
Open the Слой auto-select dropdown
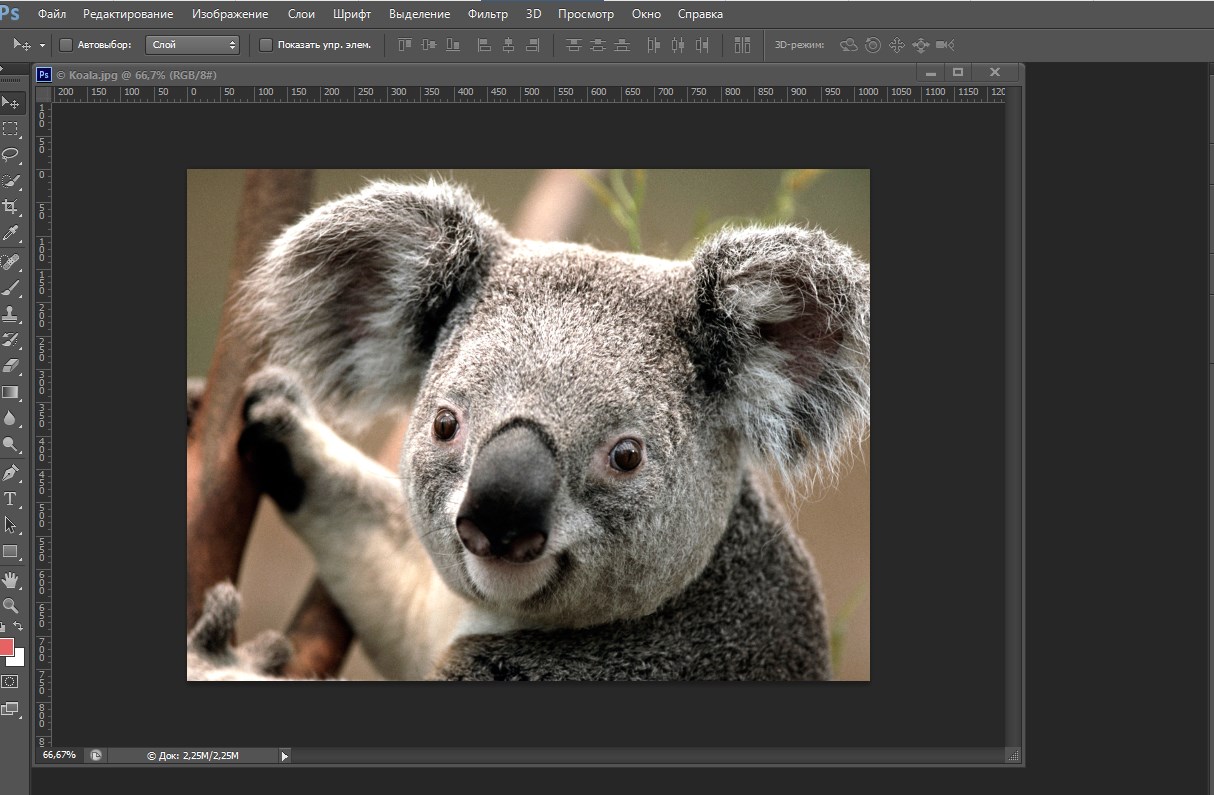point(192,45)
